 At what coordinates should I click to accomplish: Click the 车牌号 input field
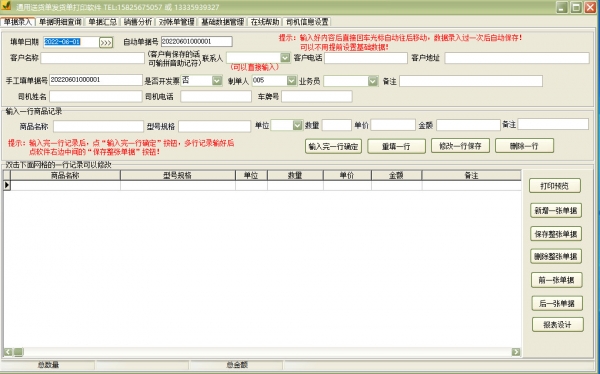[x=317, y=96]
